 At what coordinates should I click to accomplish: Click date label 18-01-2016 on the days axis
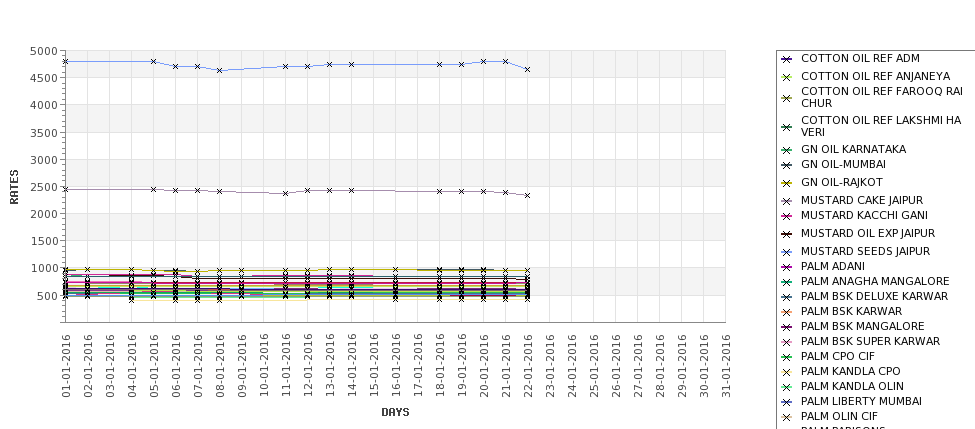point(440,366)
